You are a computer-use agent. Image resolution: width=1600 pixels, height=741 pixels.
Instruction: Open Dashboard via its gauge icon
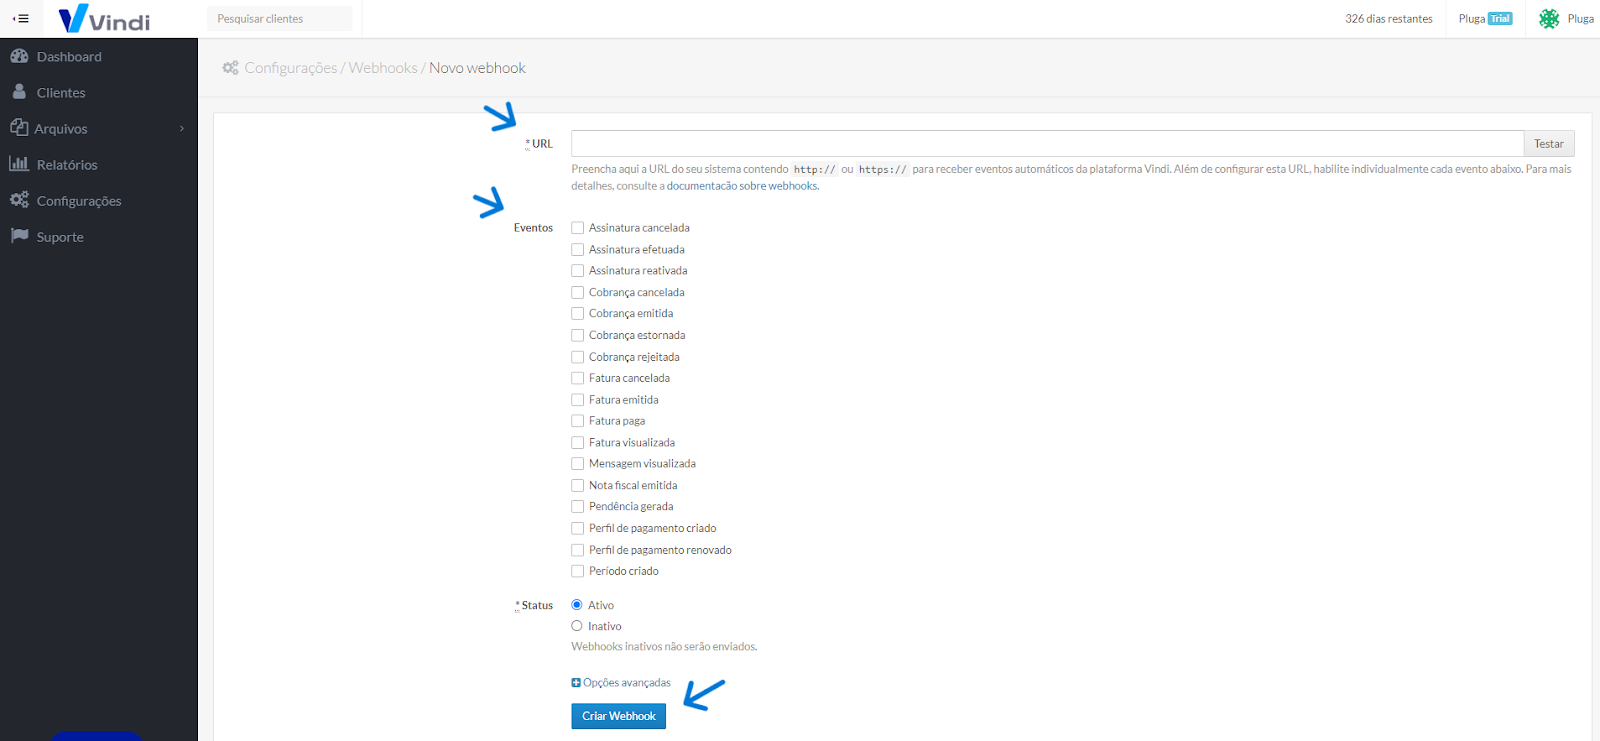[19, 56]
